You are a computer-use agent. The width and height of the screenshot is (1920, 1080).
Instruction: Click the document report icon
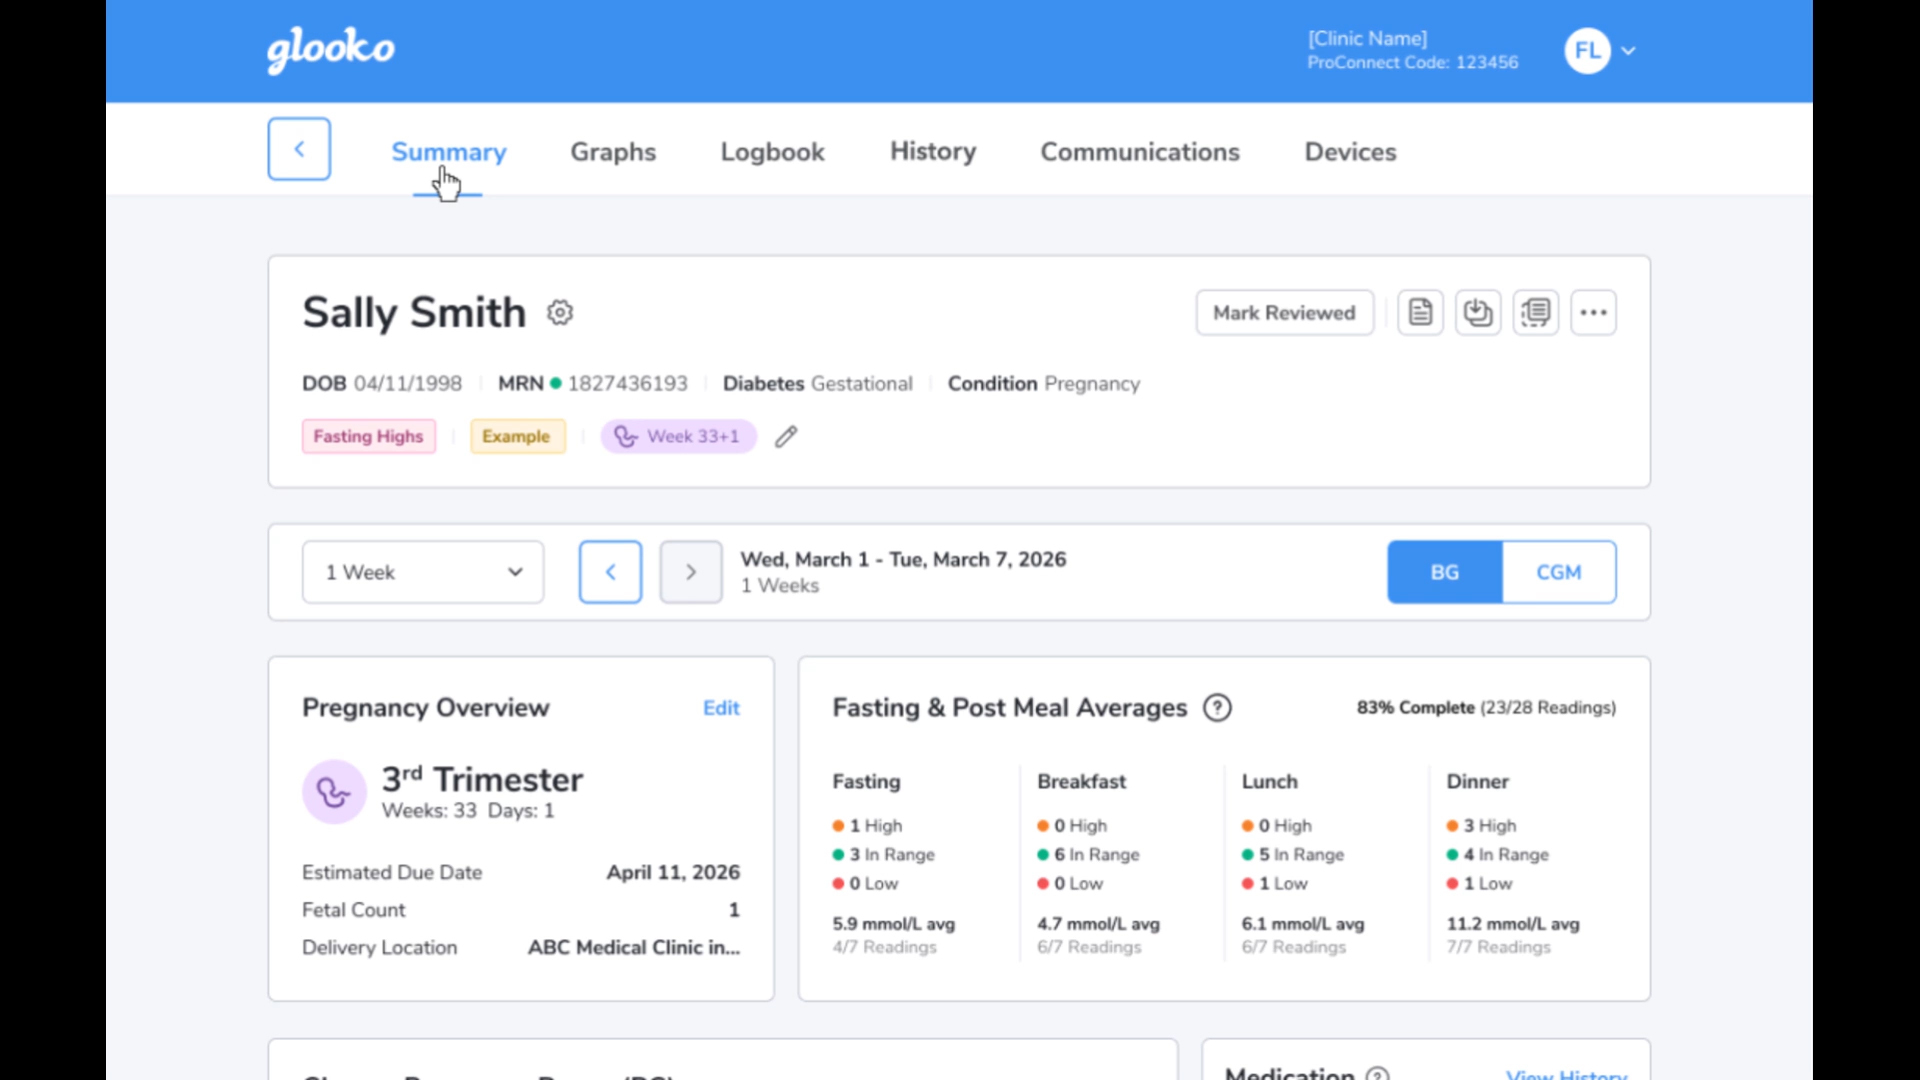tap(1420, 313)
